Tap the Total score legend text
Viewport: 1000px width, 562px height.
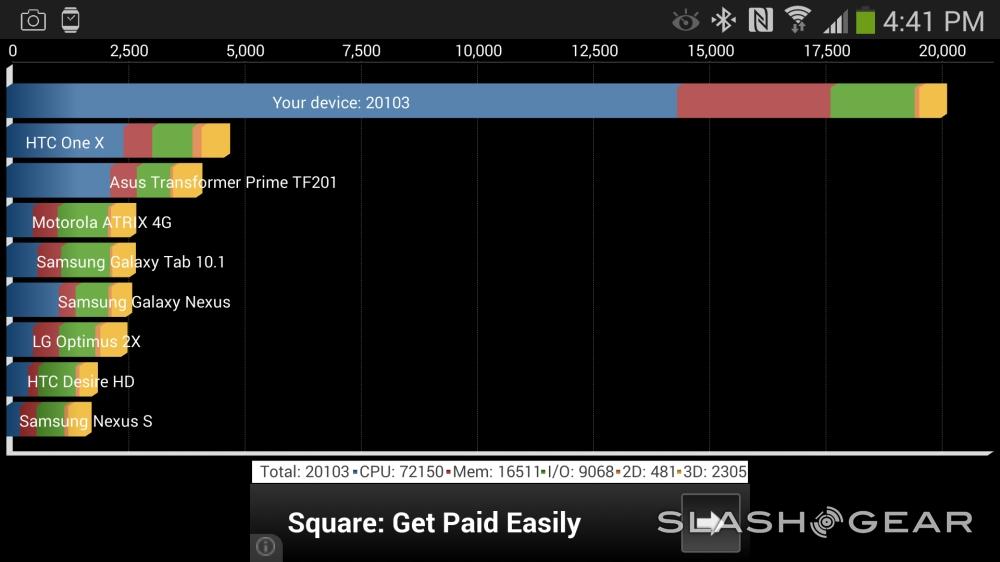coord(304,472)
